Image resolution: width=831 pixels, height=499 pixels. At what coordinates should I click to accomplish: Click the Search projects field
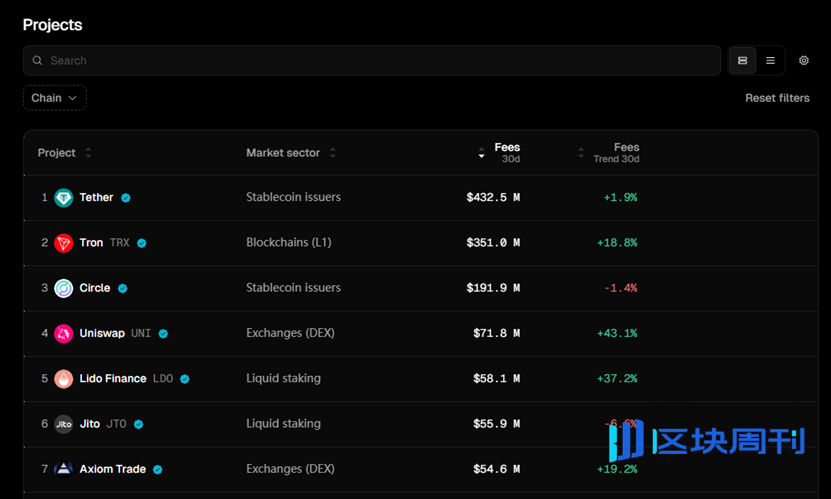click(371, 61)
